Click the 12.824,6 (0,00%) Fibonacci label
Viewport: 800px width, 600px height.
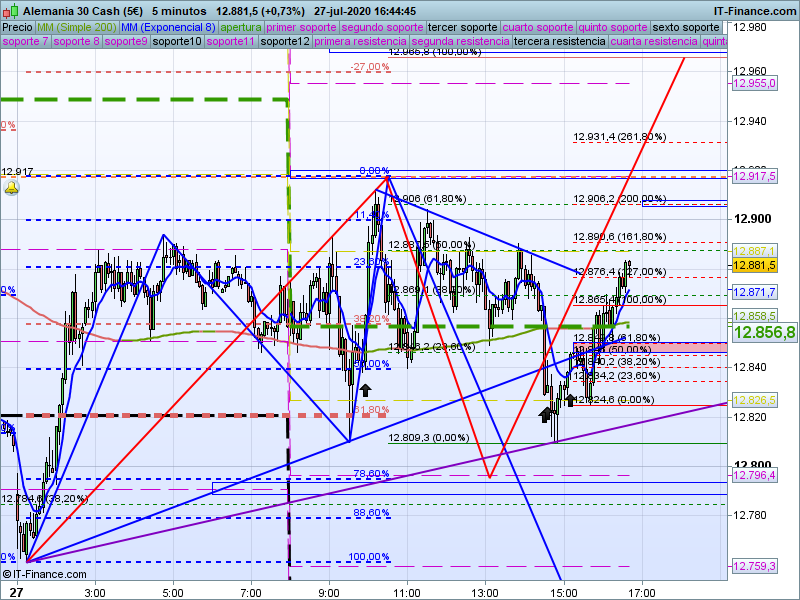pyautogui.click(x=613, y=399)
